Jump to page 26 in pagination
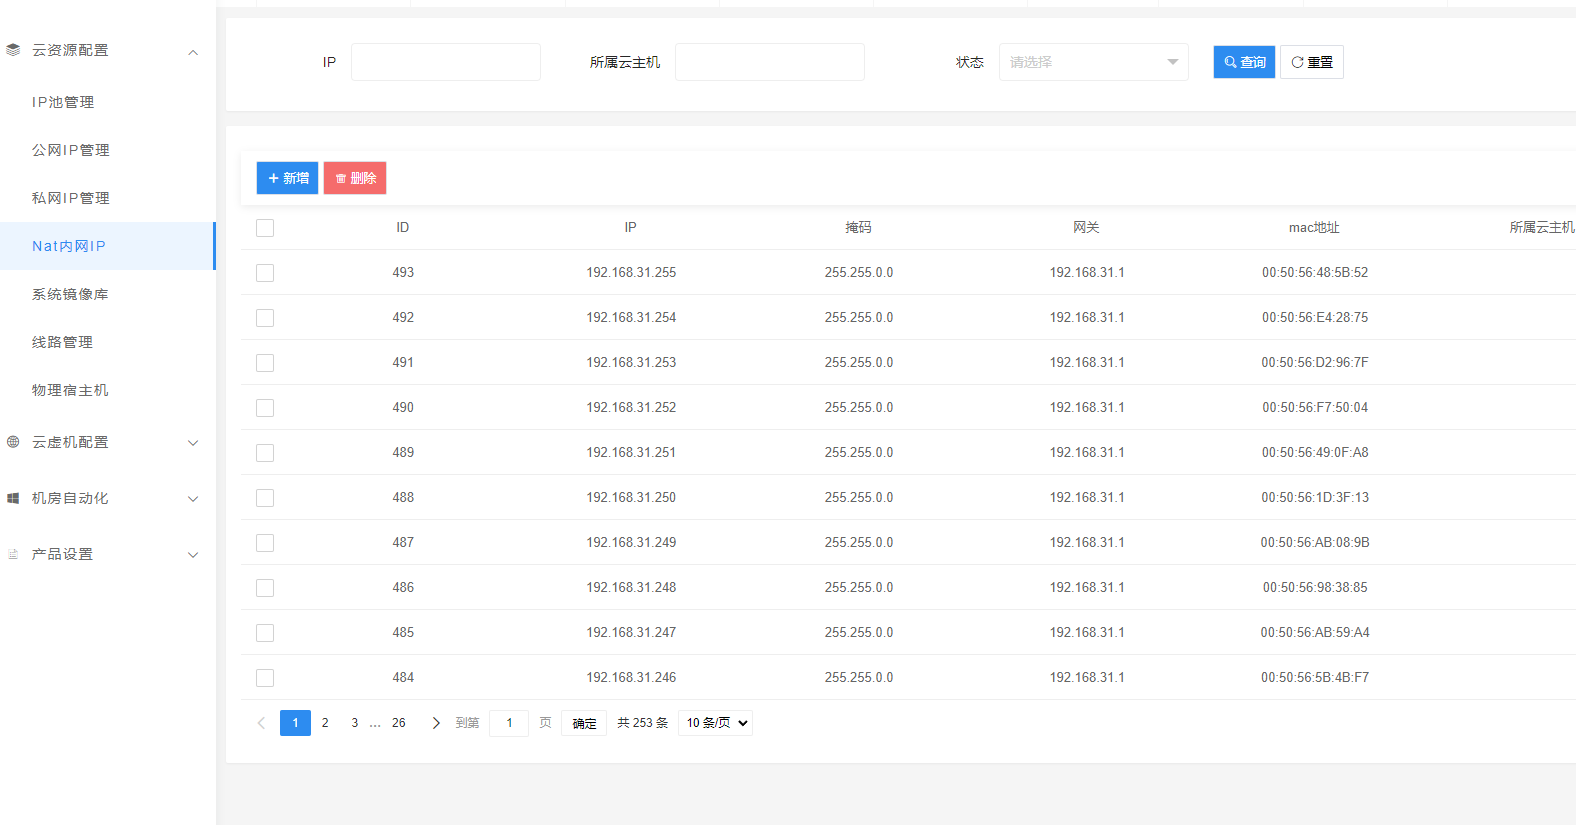 398,723
